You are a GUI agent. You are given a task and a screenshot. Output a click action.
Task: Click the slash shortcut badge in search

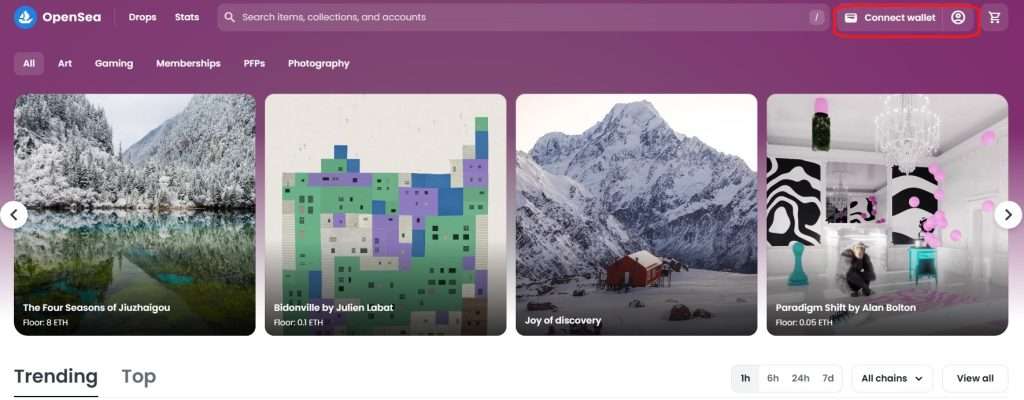pos(816,18)
